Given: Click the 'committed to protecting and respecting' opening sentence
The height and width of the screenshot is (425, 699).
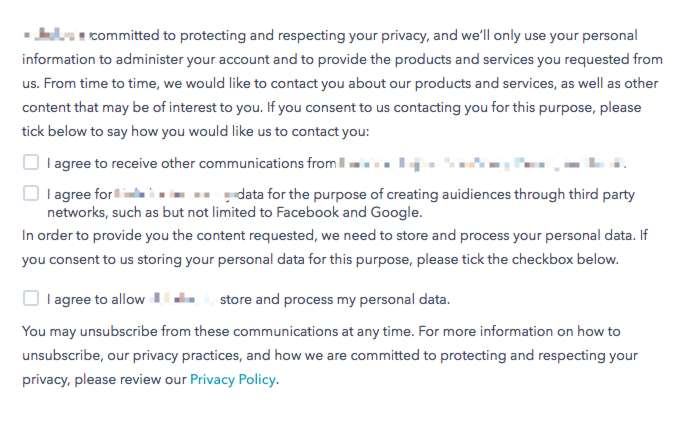Looking at the screenshot, I should pos(330,36).
